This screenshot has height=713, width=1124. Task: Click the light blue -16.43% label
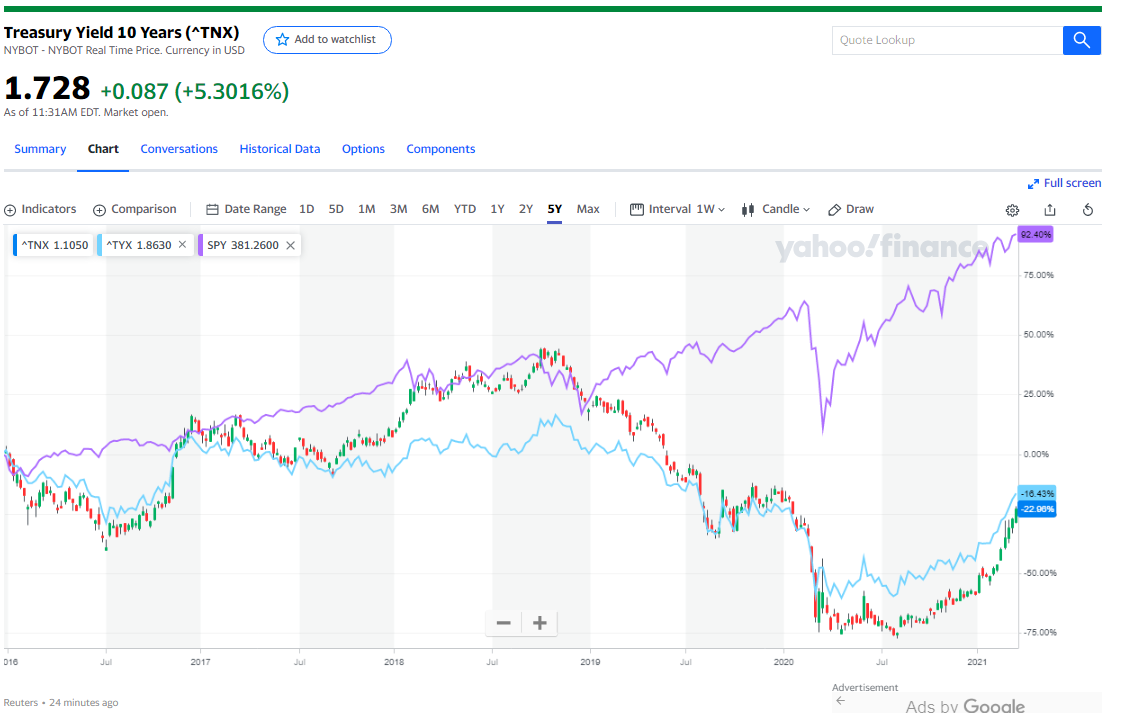1037,494
